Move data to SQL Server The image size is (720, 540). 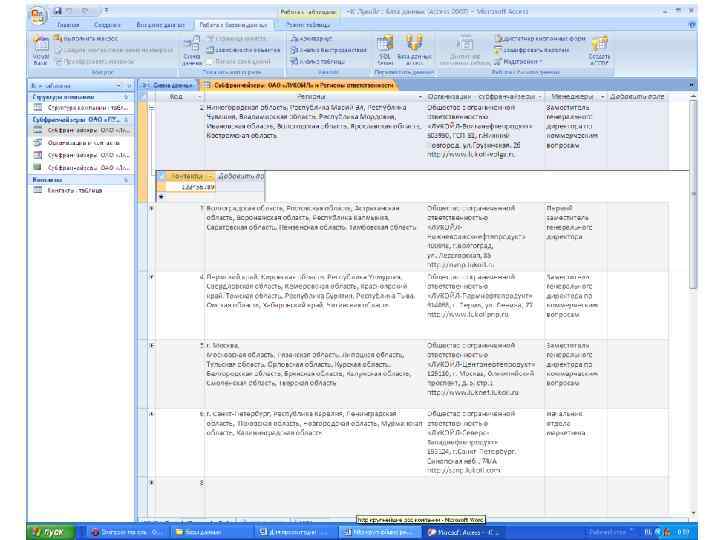(x=385, y=50)
